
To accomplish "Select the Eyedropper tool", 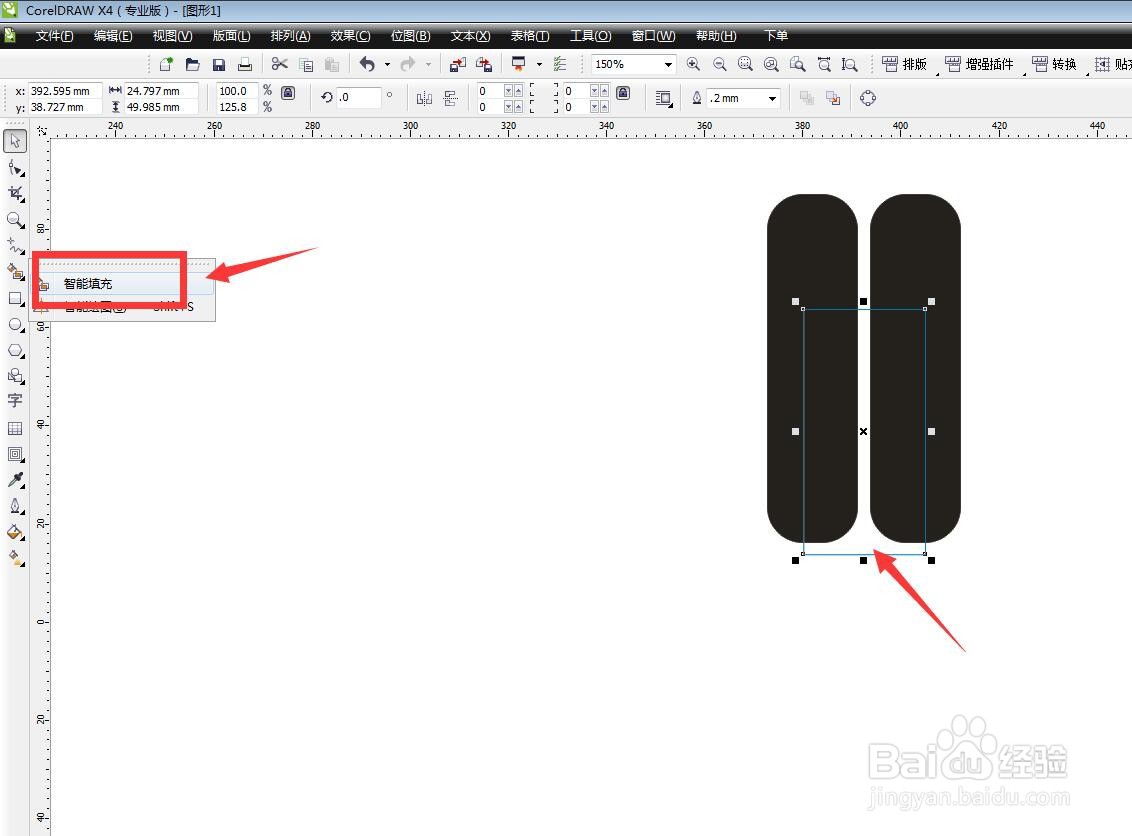I will (15, 480).
